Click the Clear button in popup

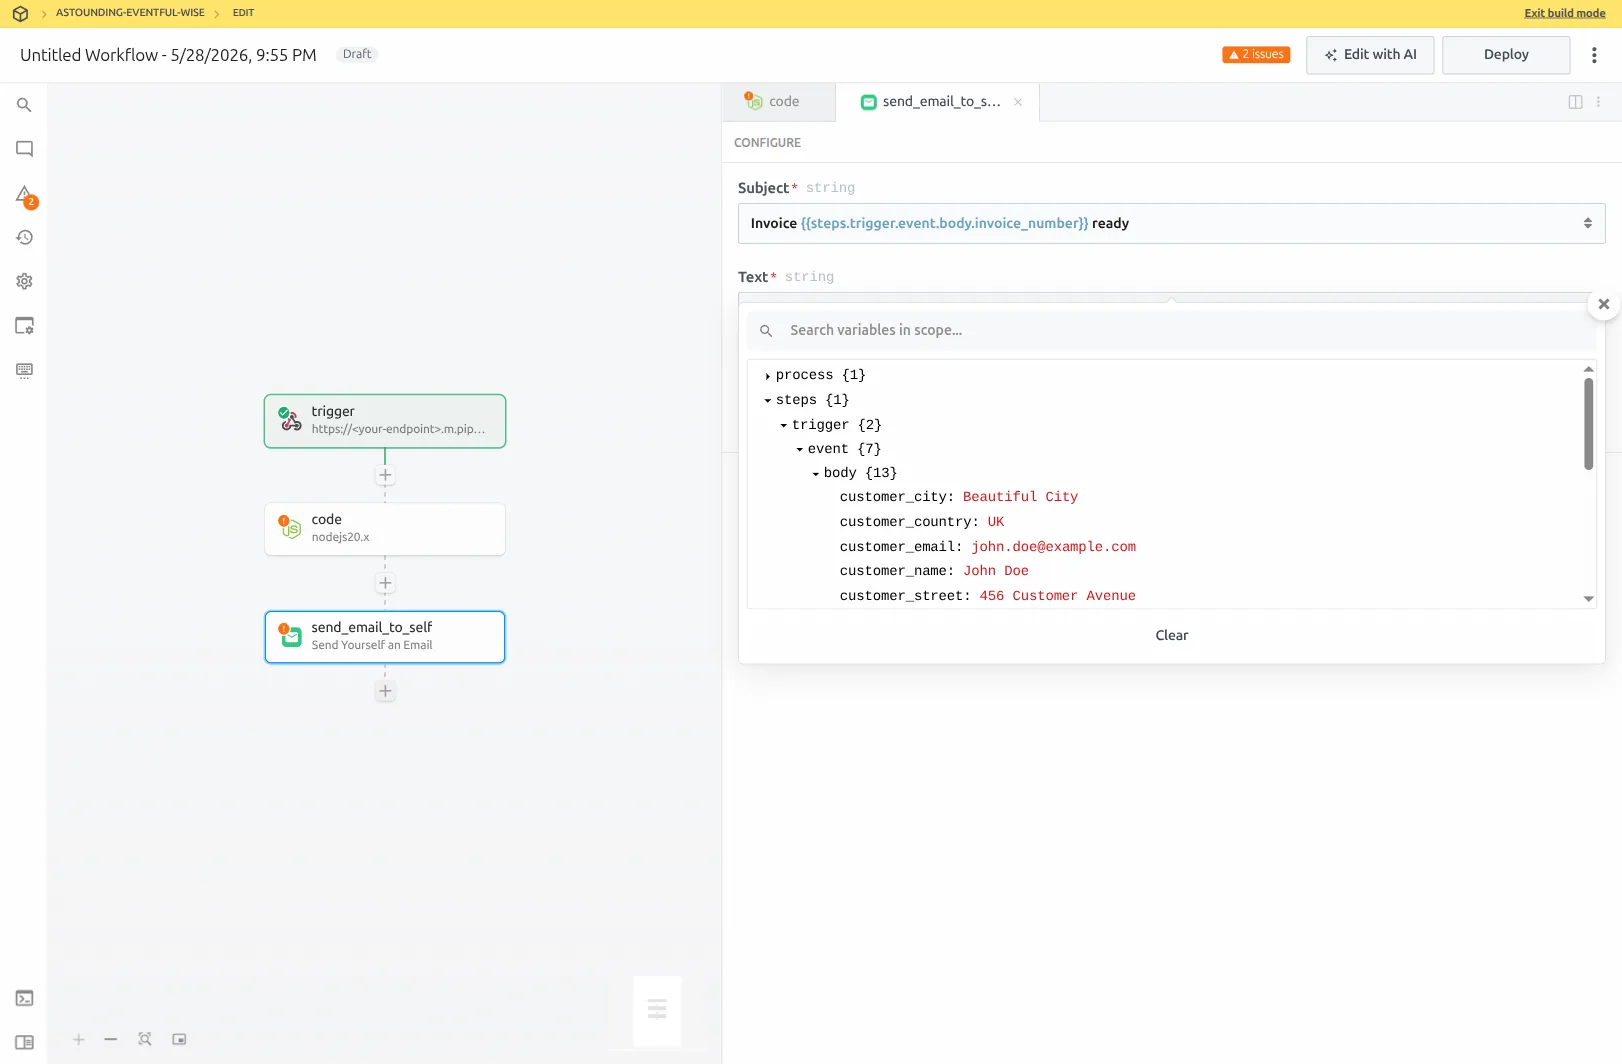[x=1172, y=635]
